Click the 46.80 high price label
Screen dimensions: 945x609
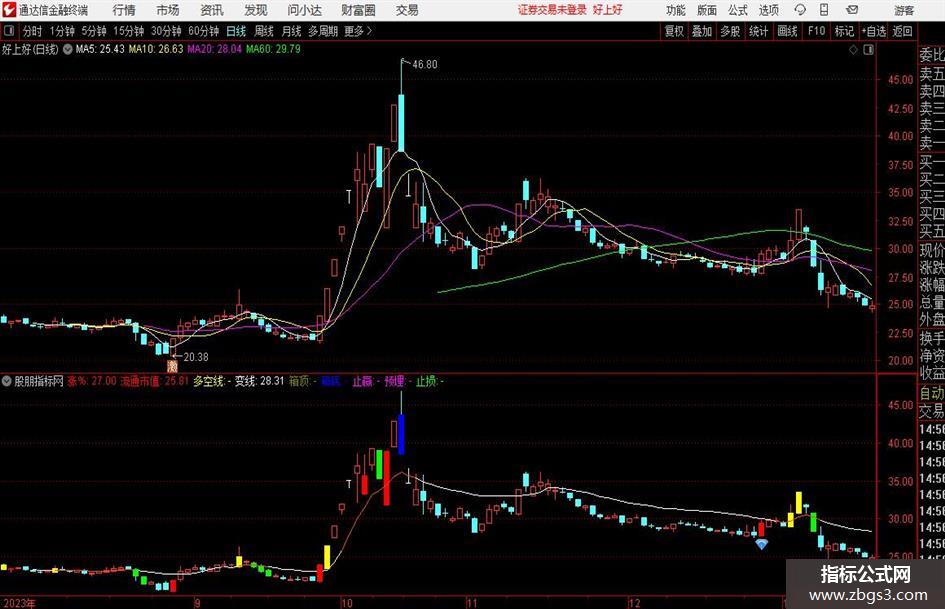click(425, 65)
